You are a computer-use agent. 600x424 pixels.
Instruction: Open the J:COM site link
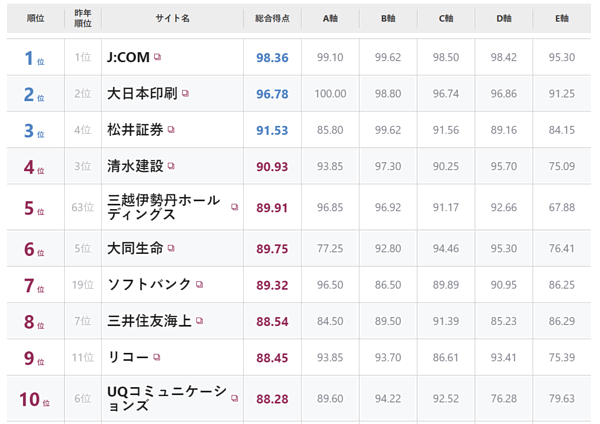[x=127, y=58]
